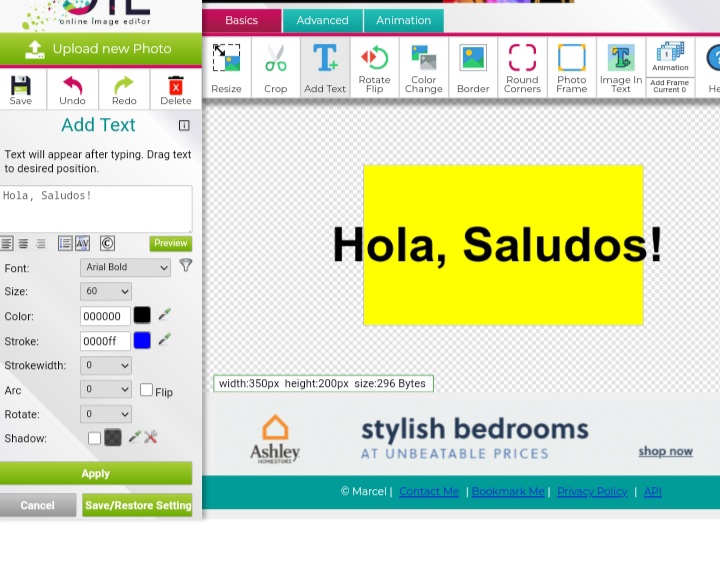Toggle the Shadow checkbox

tap(94, 438)
